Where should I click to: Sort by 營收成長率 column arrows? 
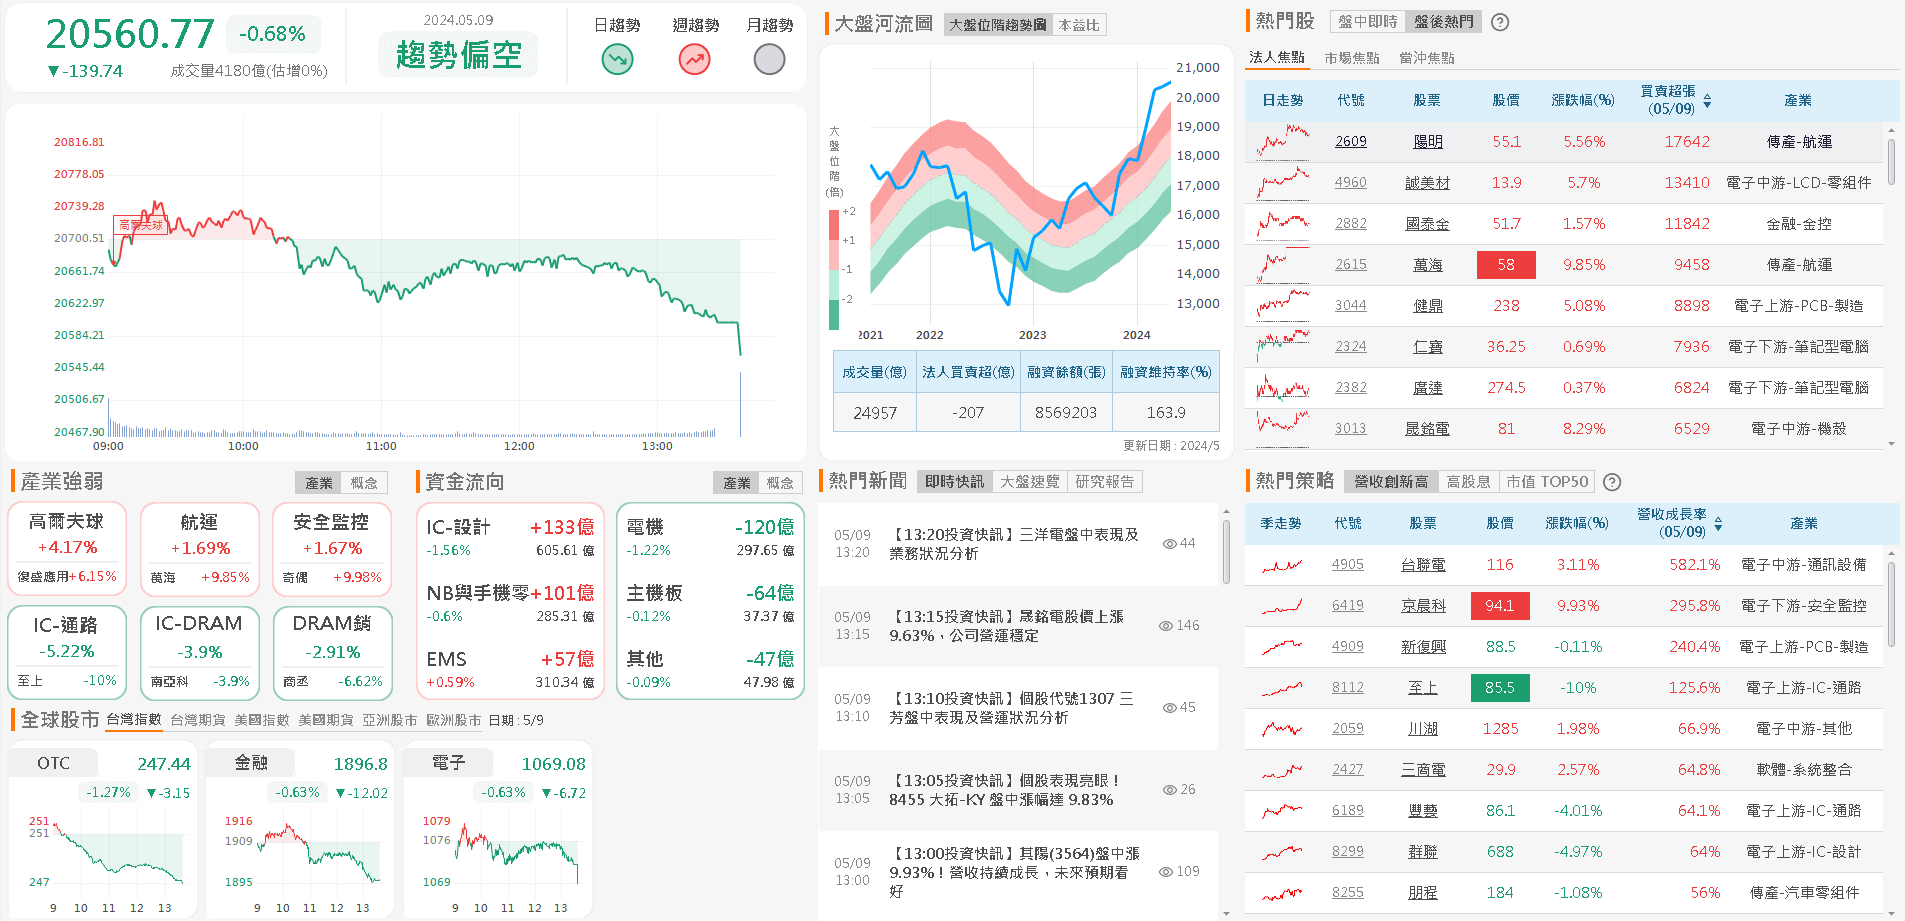click(1718, 524)
